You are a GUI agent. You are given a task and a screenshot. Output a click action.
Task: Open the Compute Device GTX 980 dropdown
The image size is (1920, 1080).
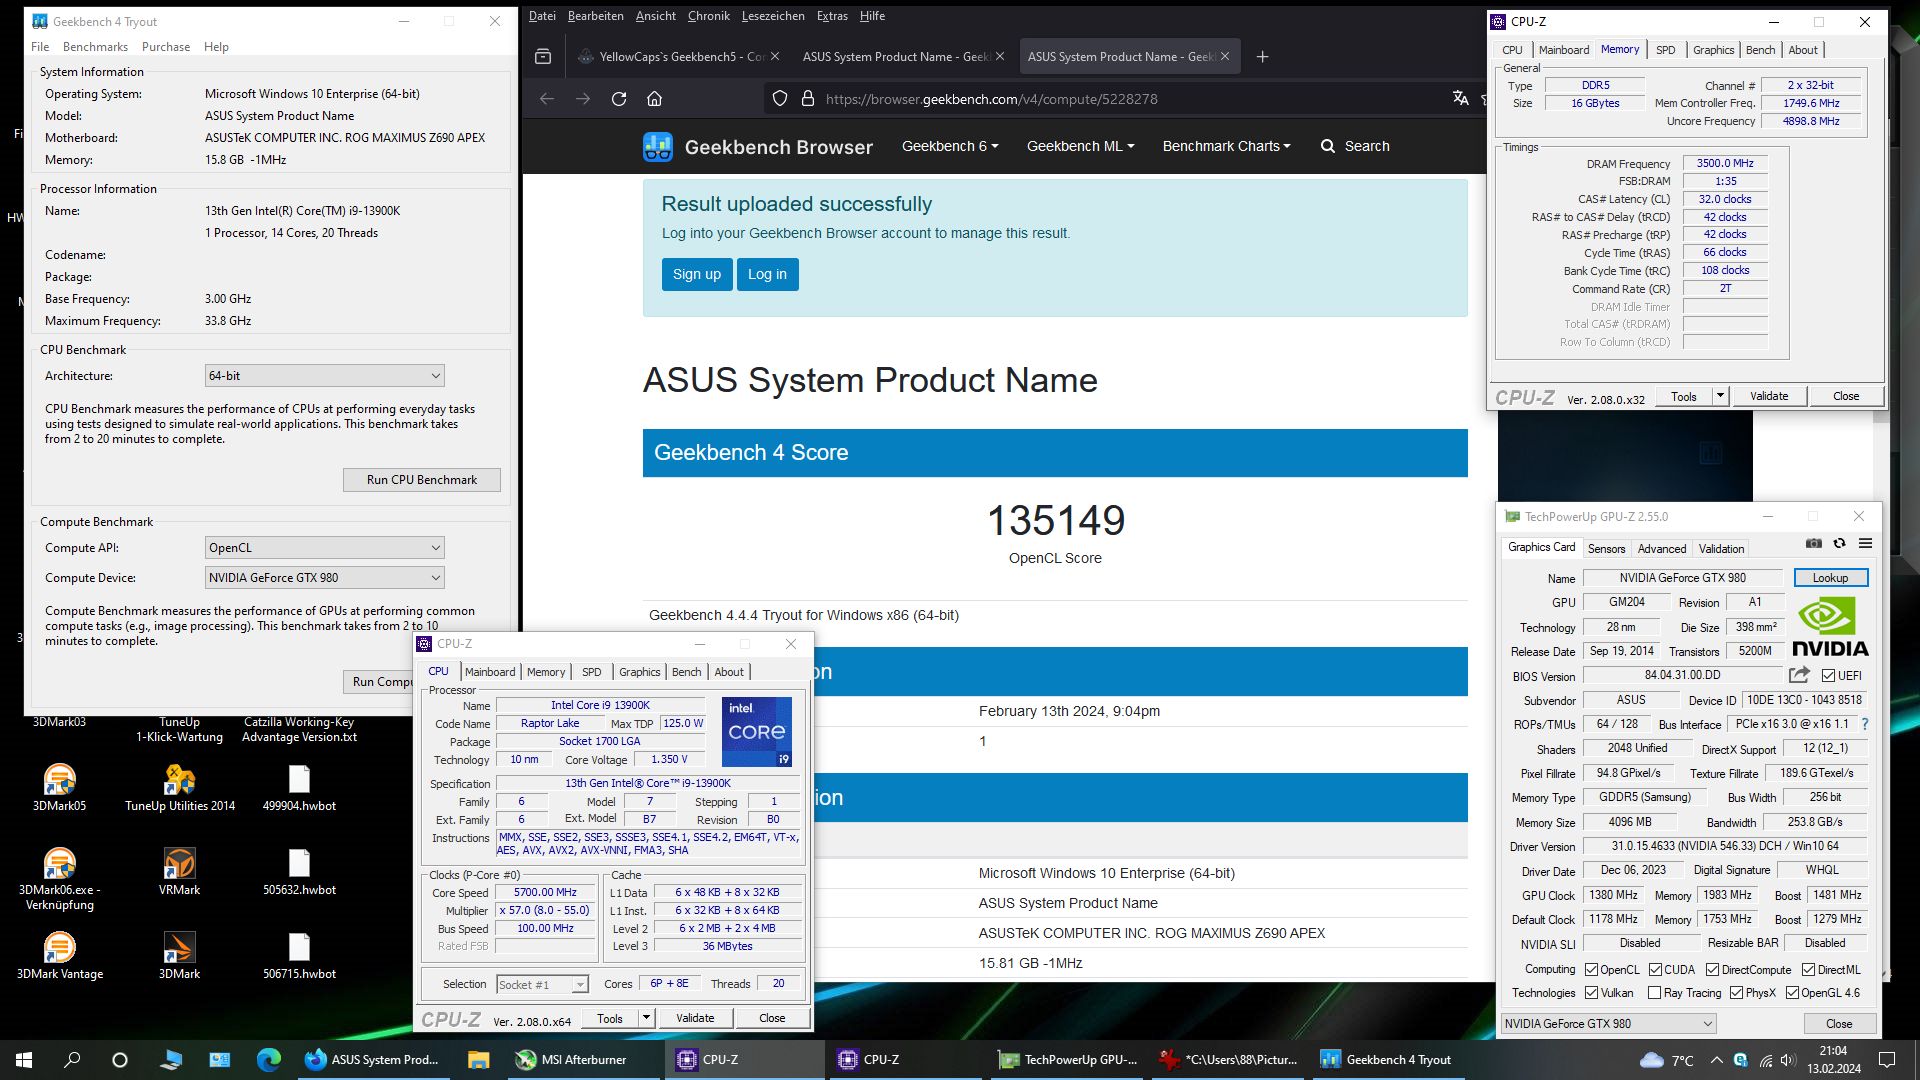coord(324,578)
